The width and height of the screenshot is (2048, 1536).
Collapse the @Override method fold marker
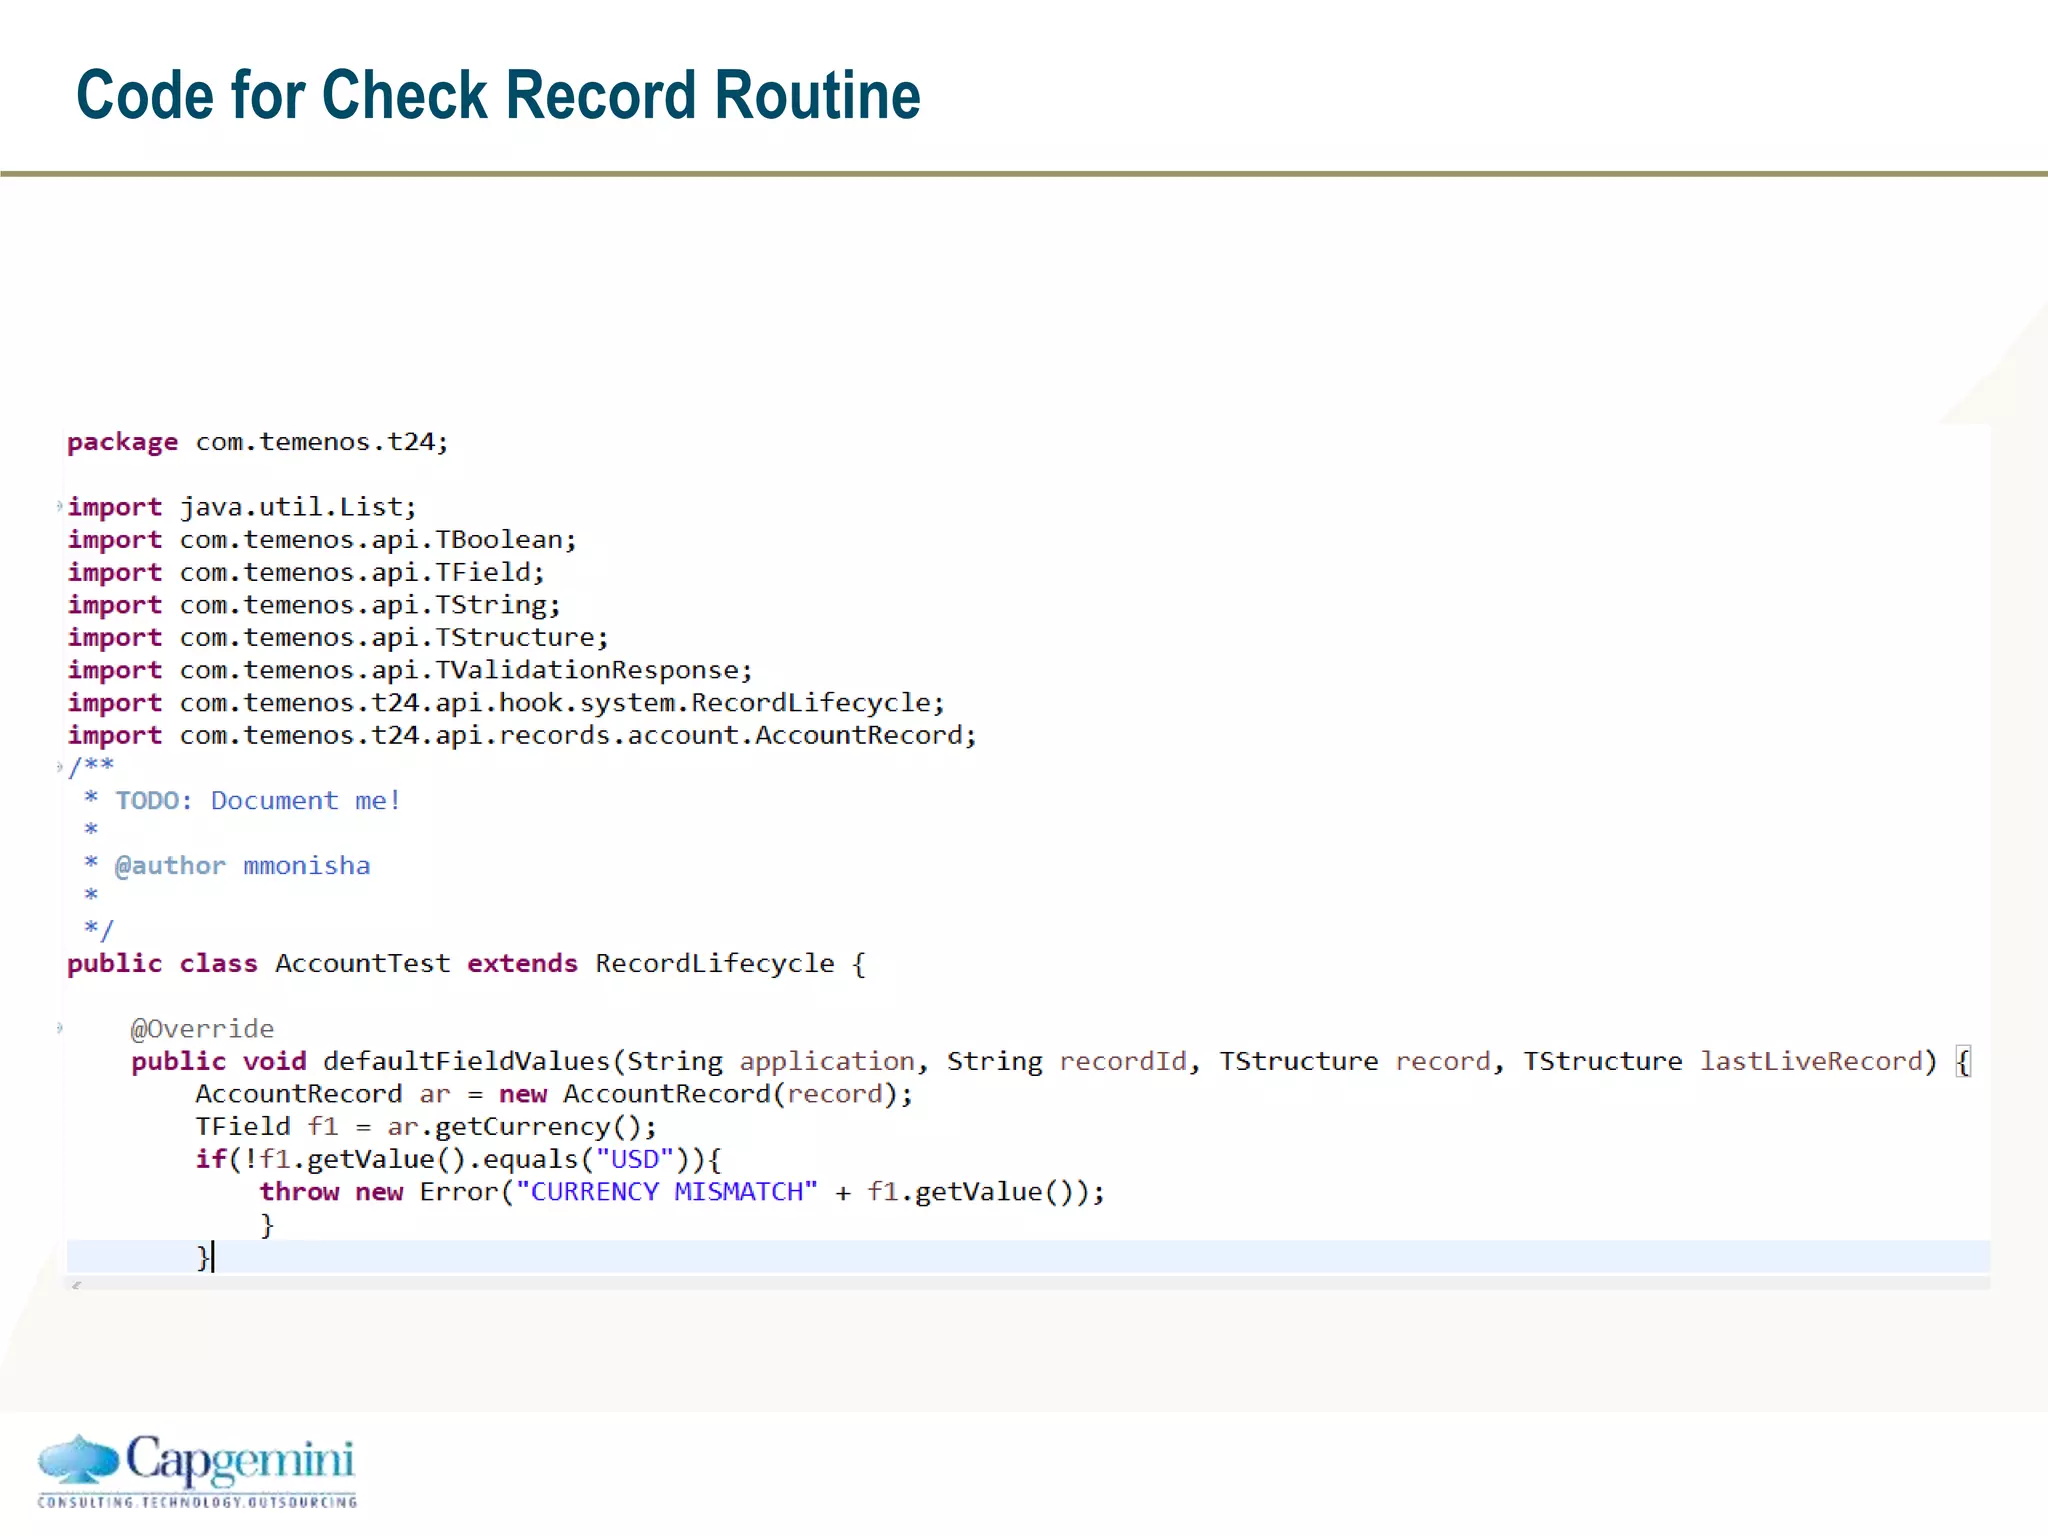[x=60, y=1027]
